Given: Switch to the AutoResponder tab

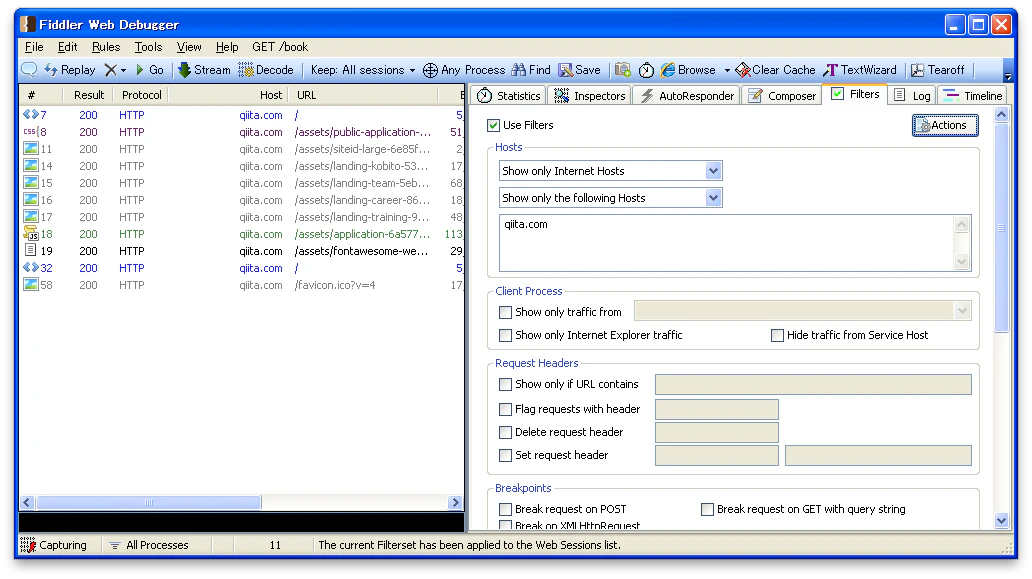Looking at the screenshot, I should coord(687,96).
